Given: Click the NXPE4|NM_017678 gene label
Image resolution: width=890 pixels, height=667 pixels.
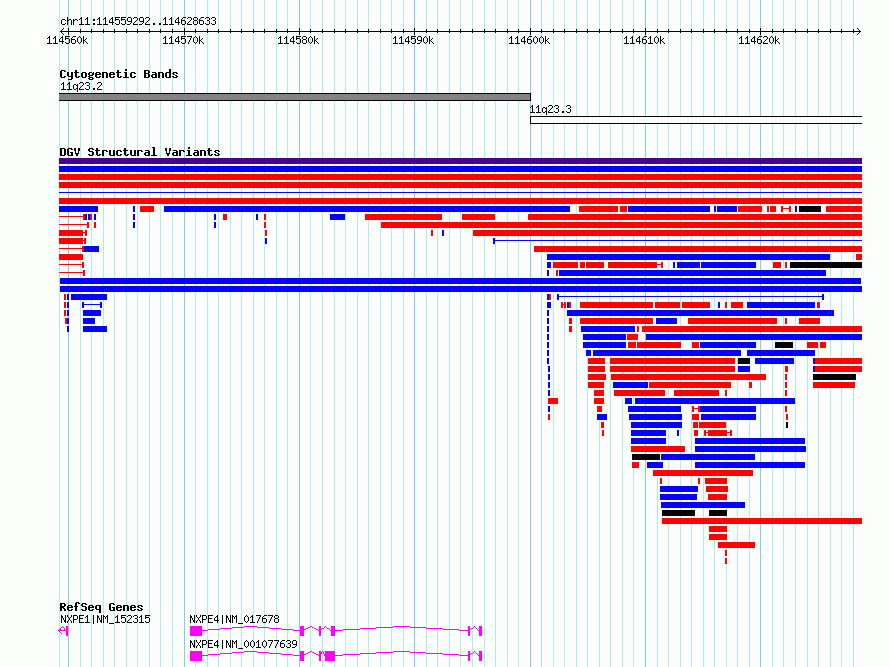Looking at the screenshot, I should click(234, 619).
